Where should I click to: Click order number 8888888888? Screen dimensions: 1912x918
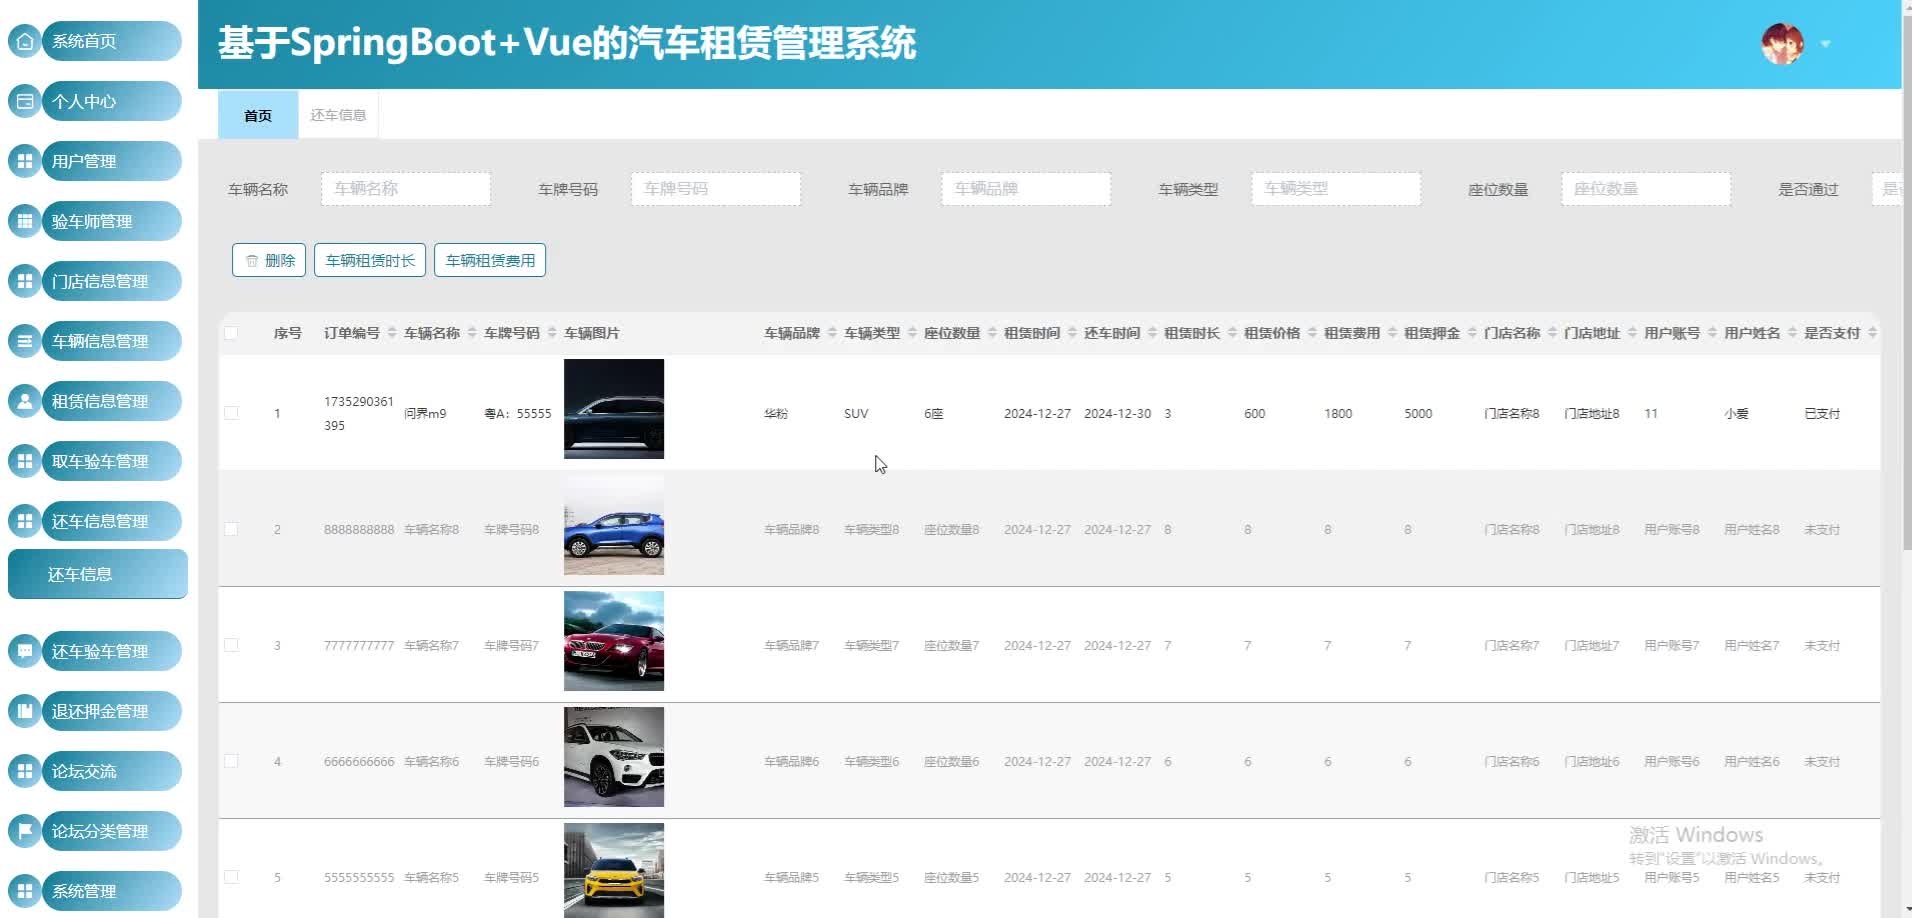coord(359,529)
